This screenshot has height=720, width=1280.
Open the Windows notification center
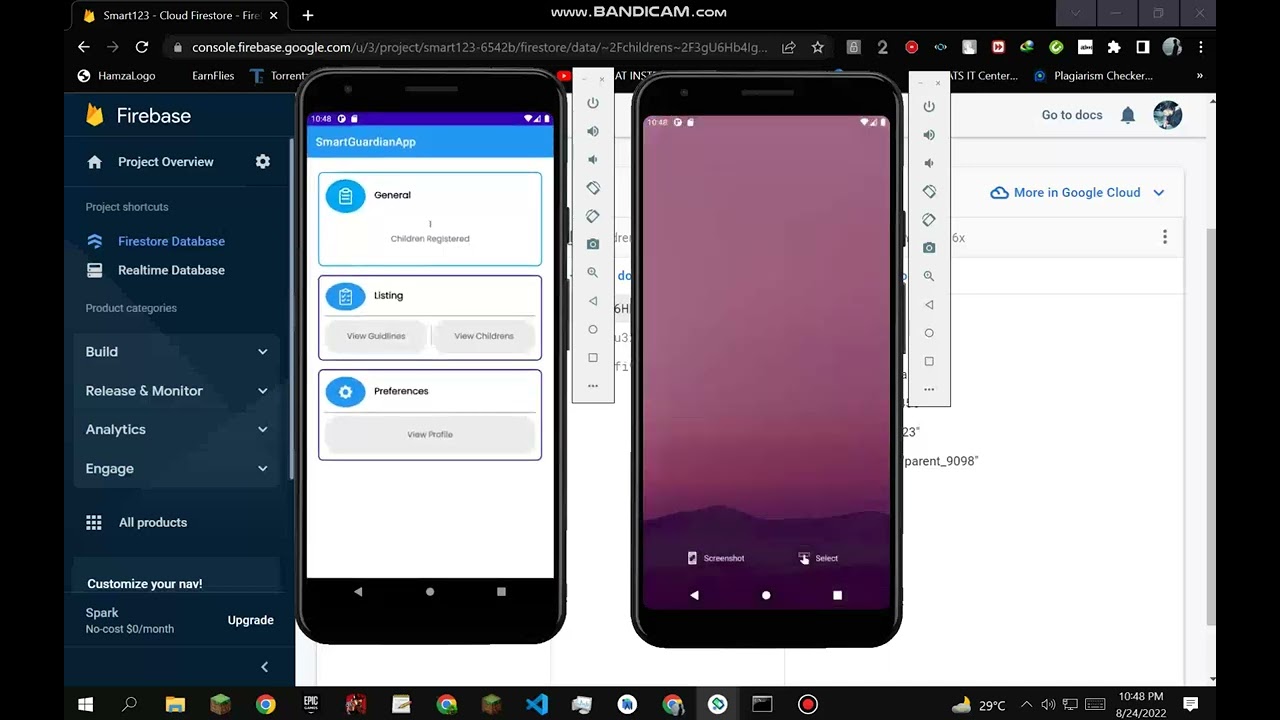coord(1191,705)
